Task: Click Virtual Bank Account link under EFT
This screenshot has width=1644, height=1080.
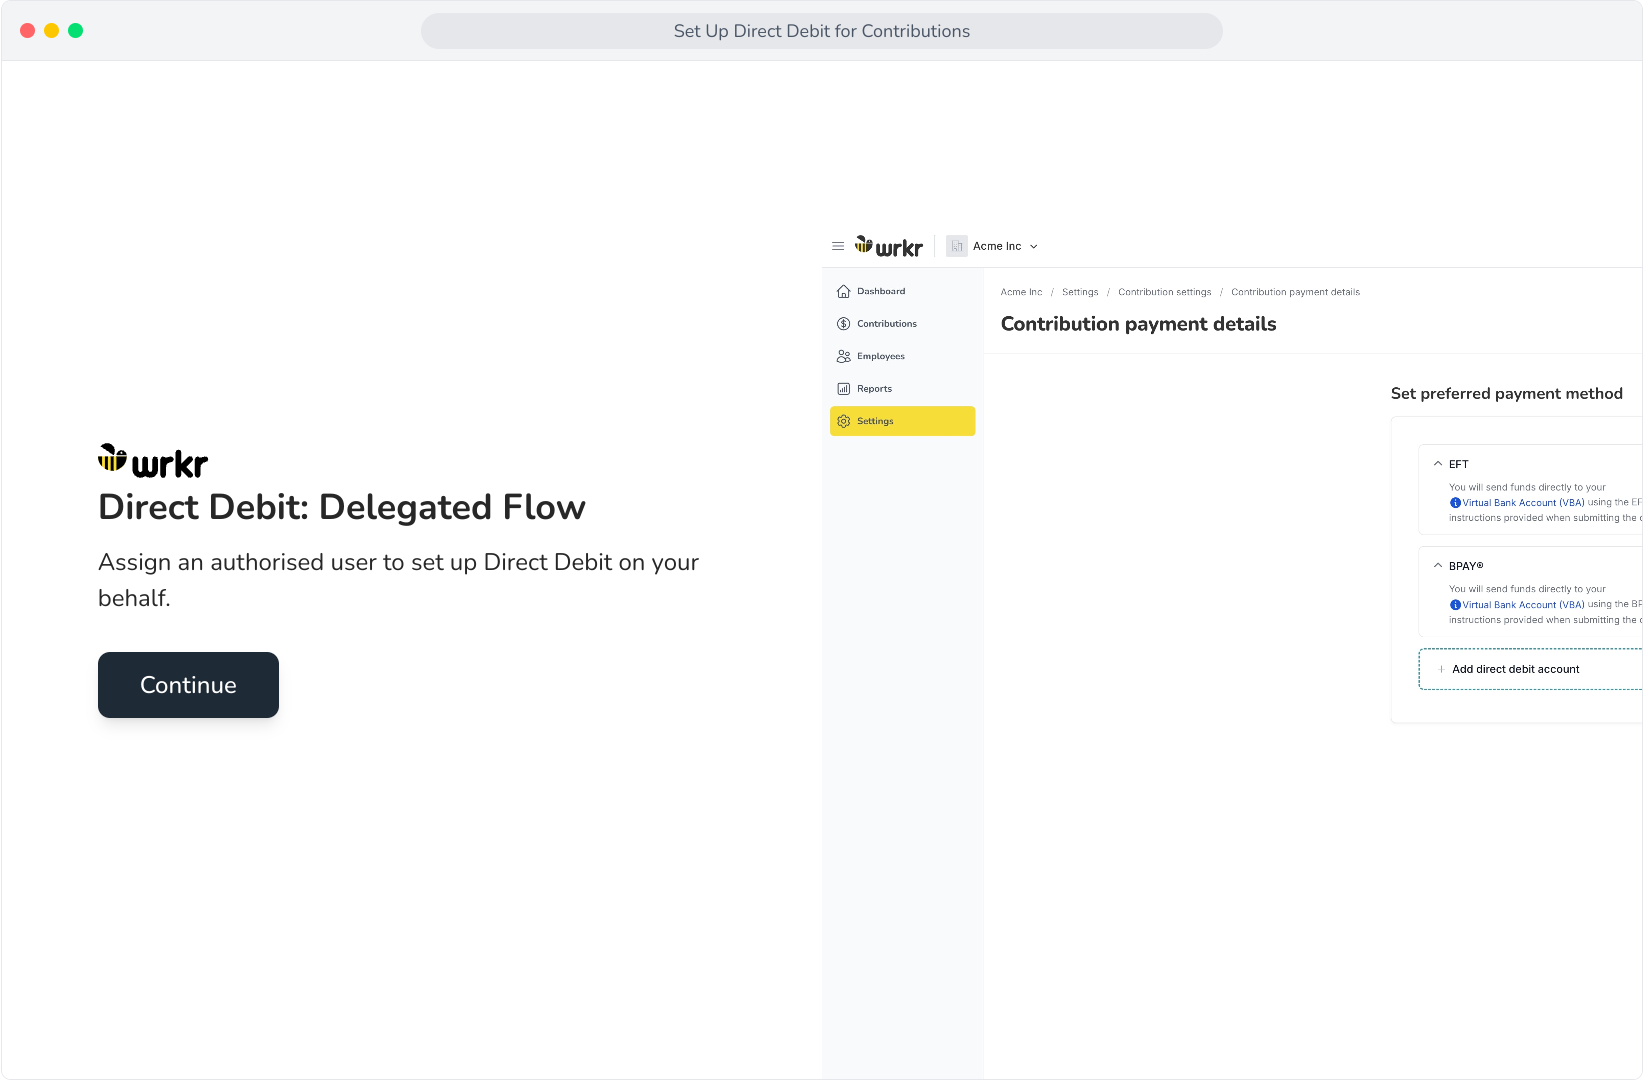Action: coord(1523,503)
